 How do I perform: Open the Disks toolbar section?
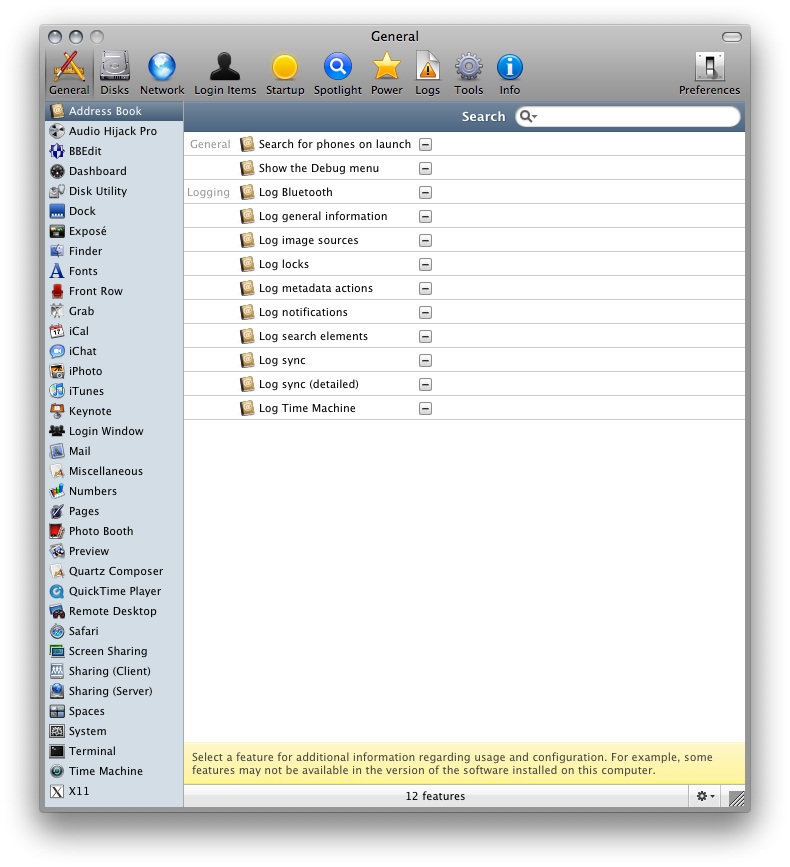click(x=114, y=74)
